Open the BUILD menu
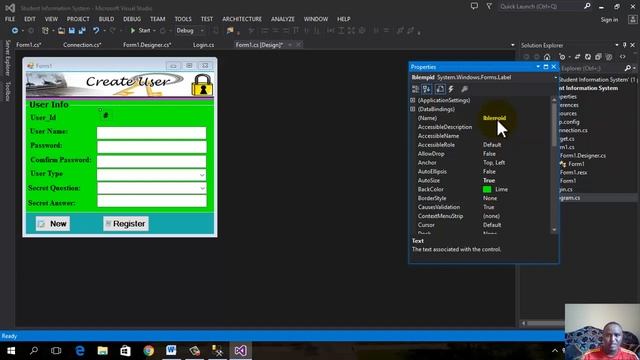This screenshot has height=360, width=640. 106,19
